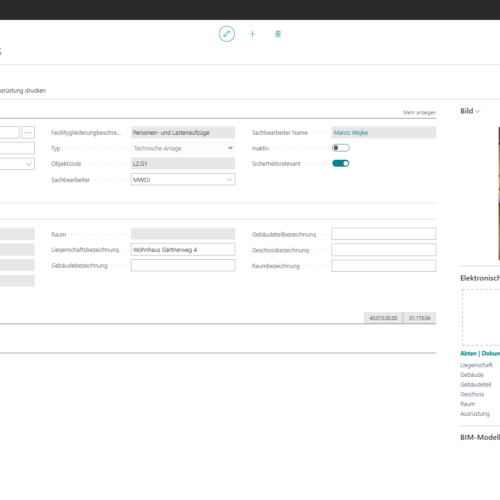Select Gebäudeteil in the documents list
The image size is (500, 500).
click(476, 384)
